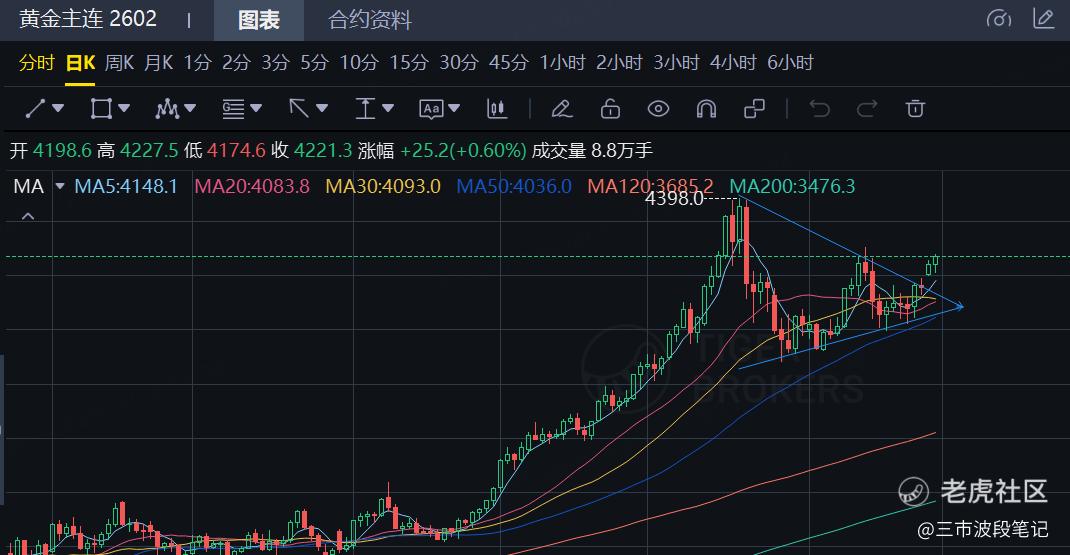Open the line tool dropdown arrow
Screen dimensions: 1070x555
(x=58, y=108)
